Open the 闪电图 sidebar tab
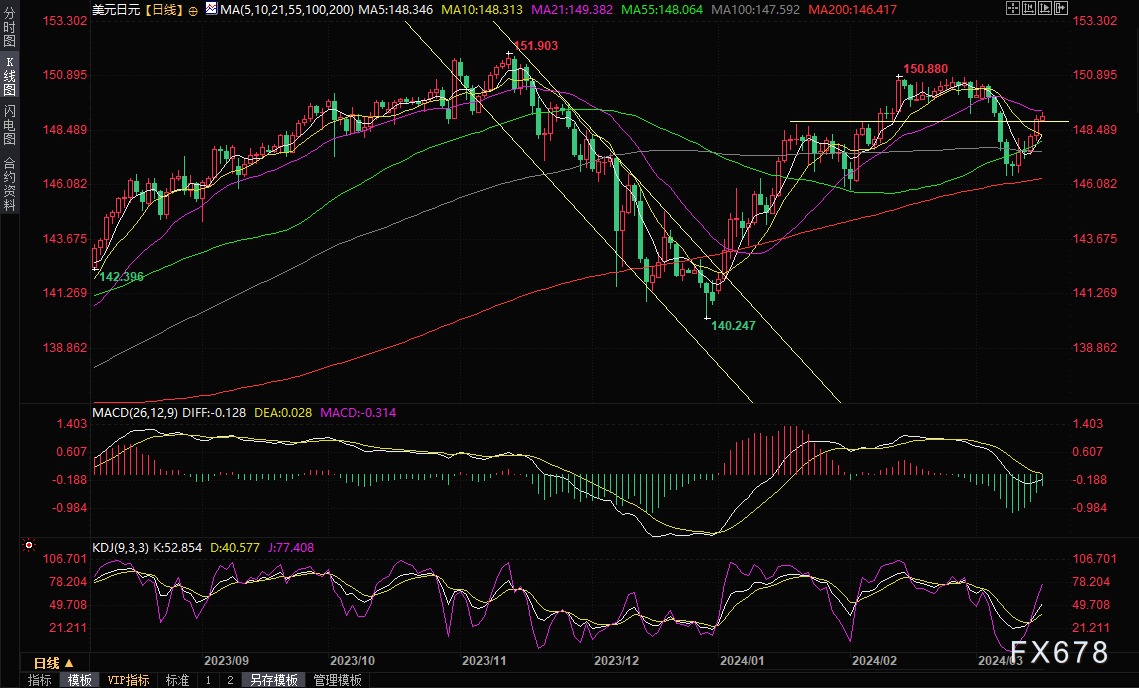1139x688 pixels. [9, 125]
